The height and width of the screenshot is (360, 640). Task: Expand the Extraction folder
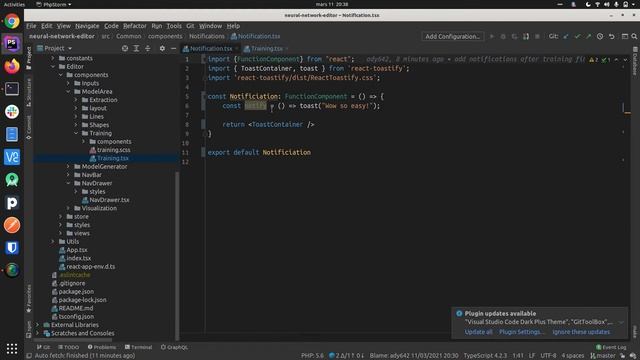tap(76, 100)
